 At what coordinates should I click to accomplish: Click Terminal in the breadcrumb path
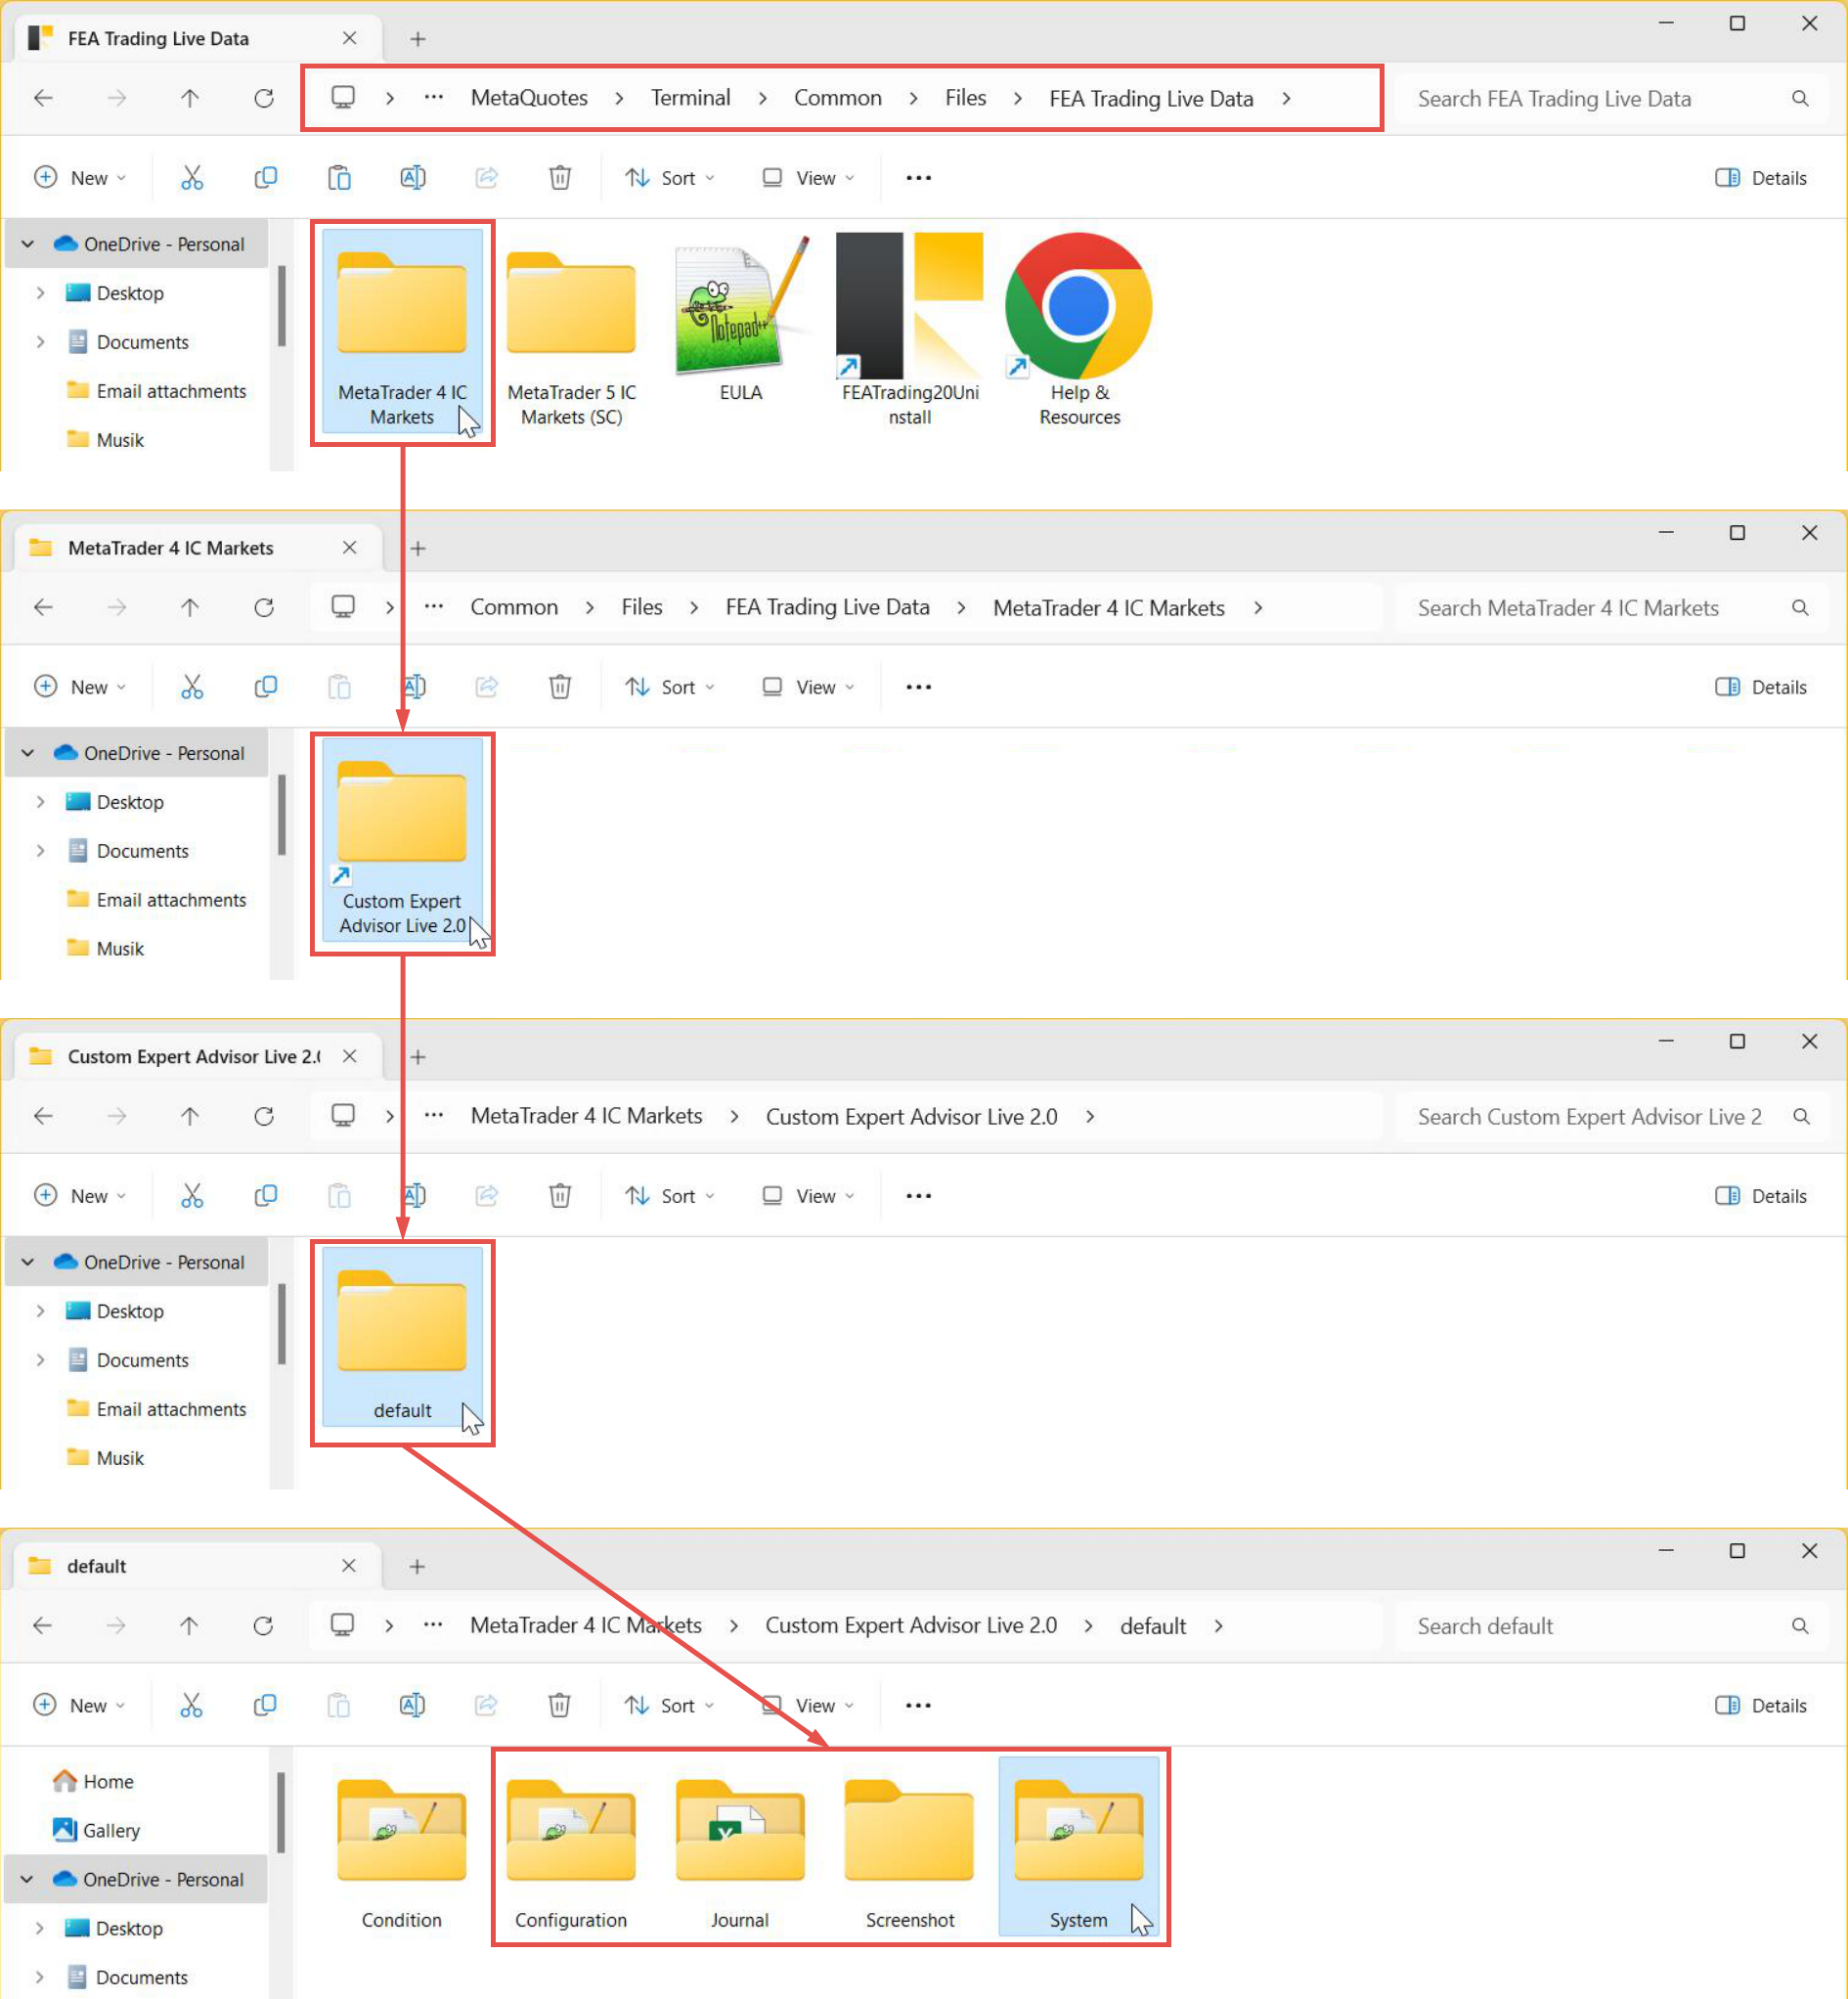(x=690, y=98)
